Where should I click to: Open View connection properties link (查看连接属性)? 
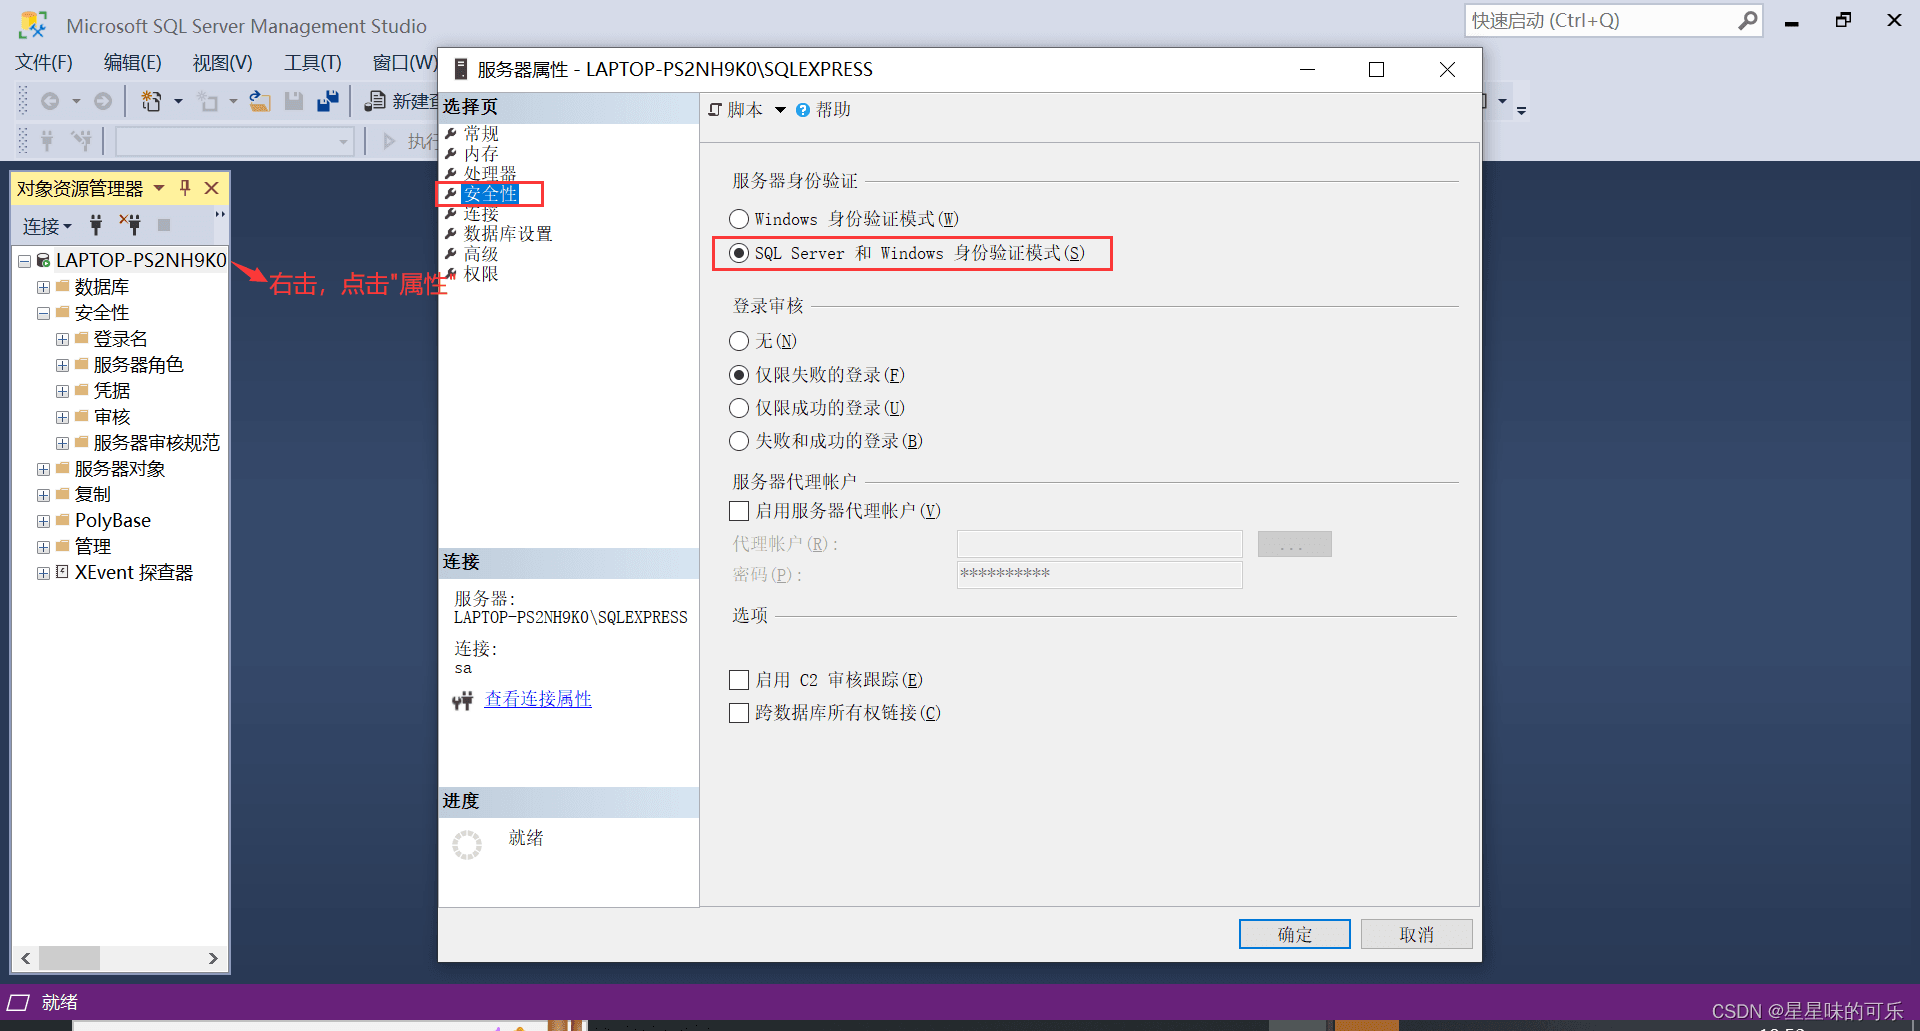pos(538,699)
